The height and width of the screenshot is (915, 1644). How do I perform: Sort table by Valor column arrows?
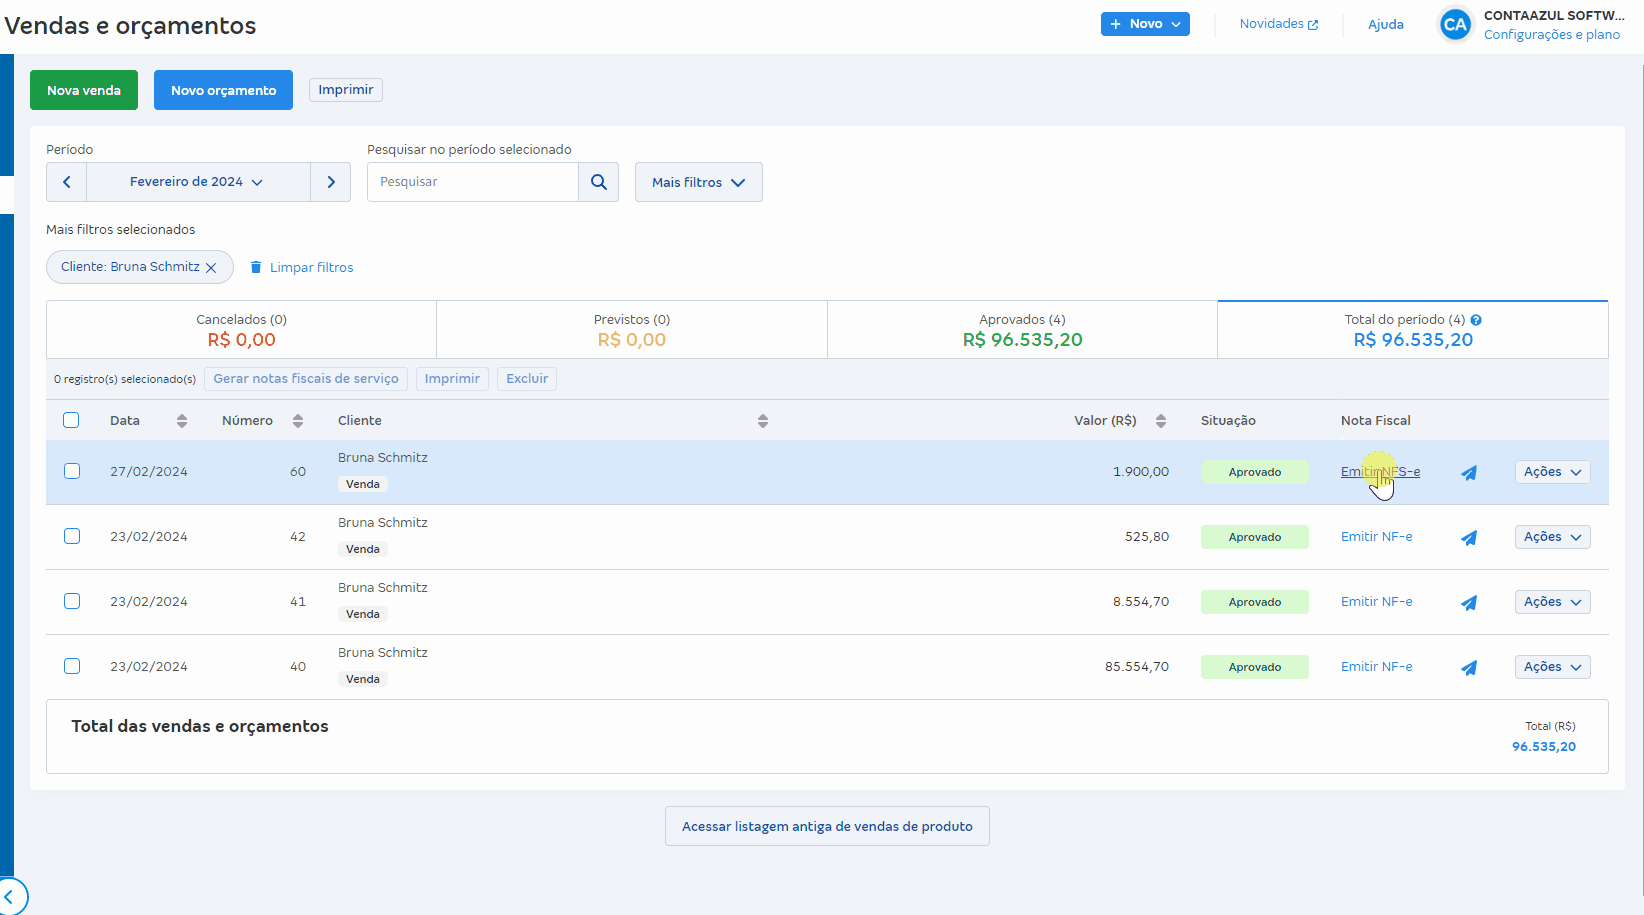tap(1161, 421)
